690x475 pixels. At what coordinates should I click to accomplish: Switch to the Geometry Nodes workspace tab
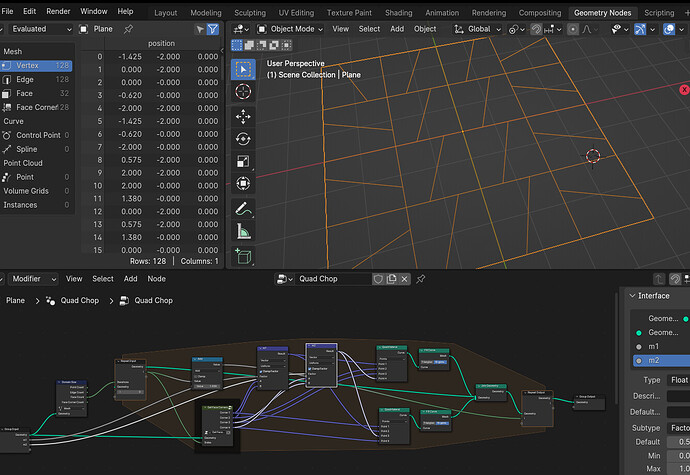tap(602, 13)
